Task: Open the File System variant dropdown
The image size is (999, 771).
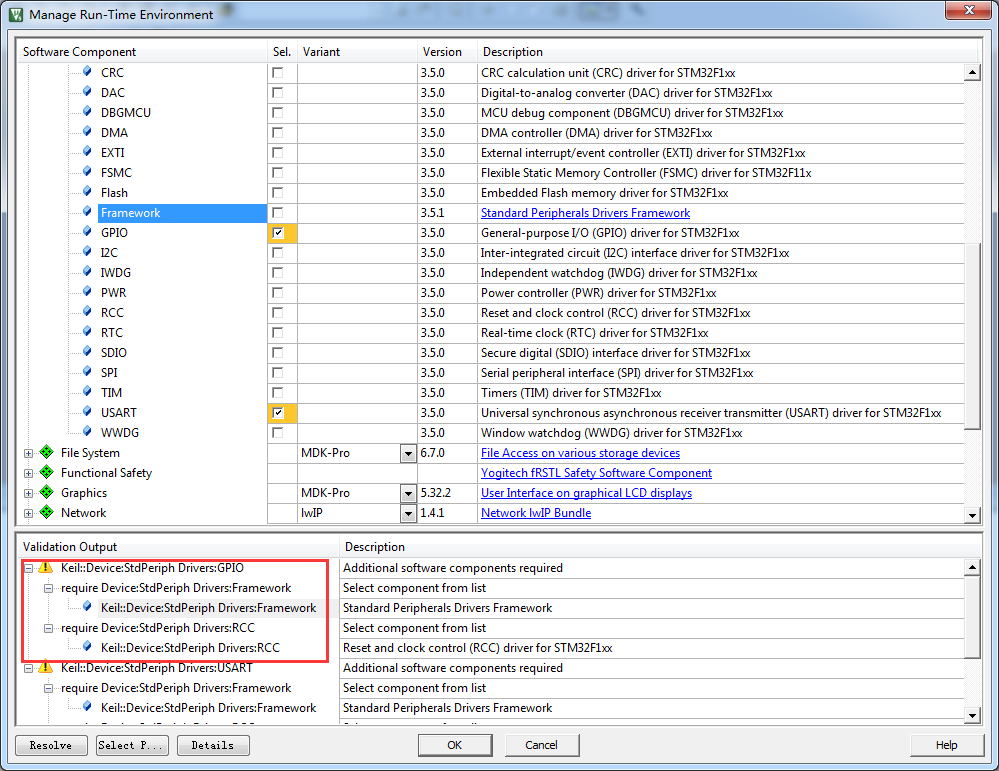Action: pyautogui.click(x=408, y=454)
